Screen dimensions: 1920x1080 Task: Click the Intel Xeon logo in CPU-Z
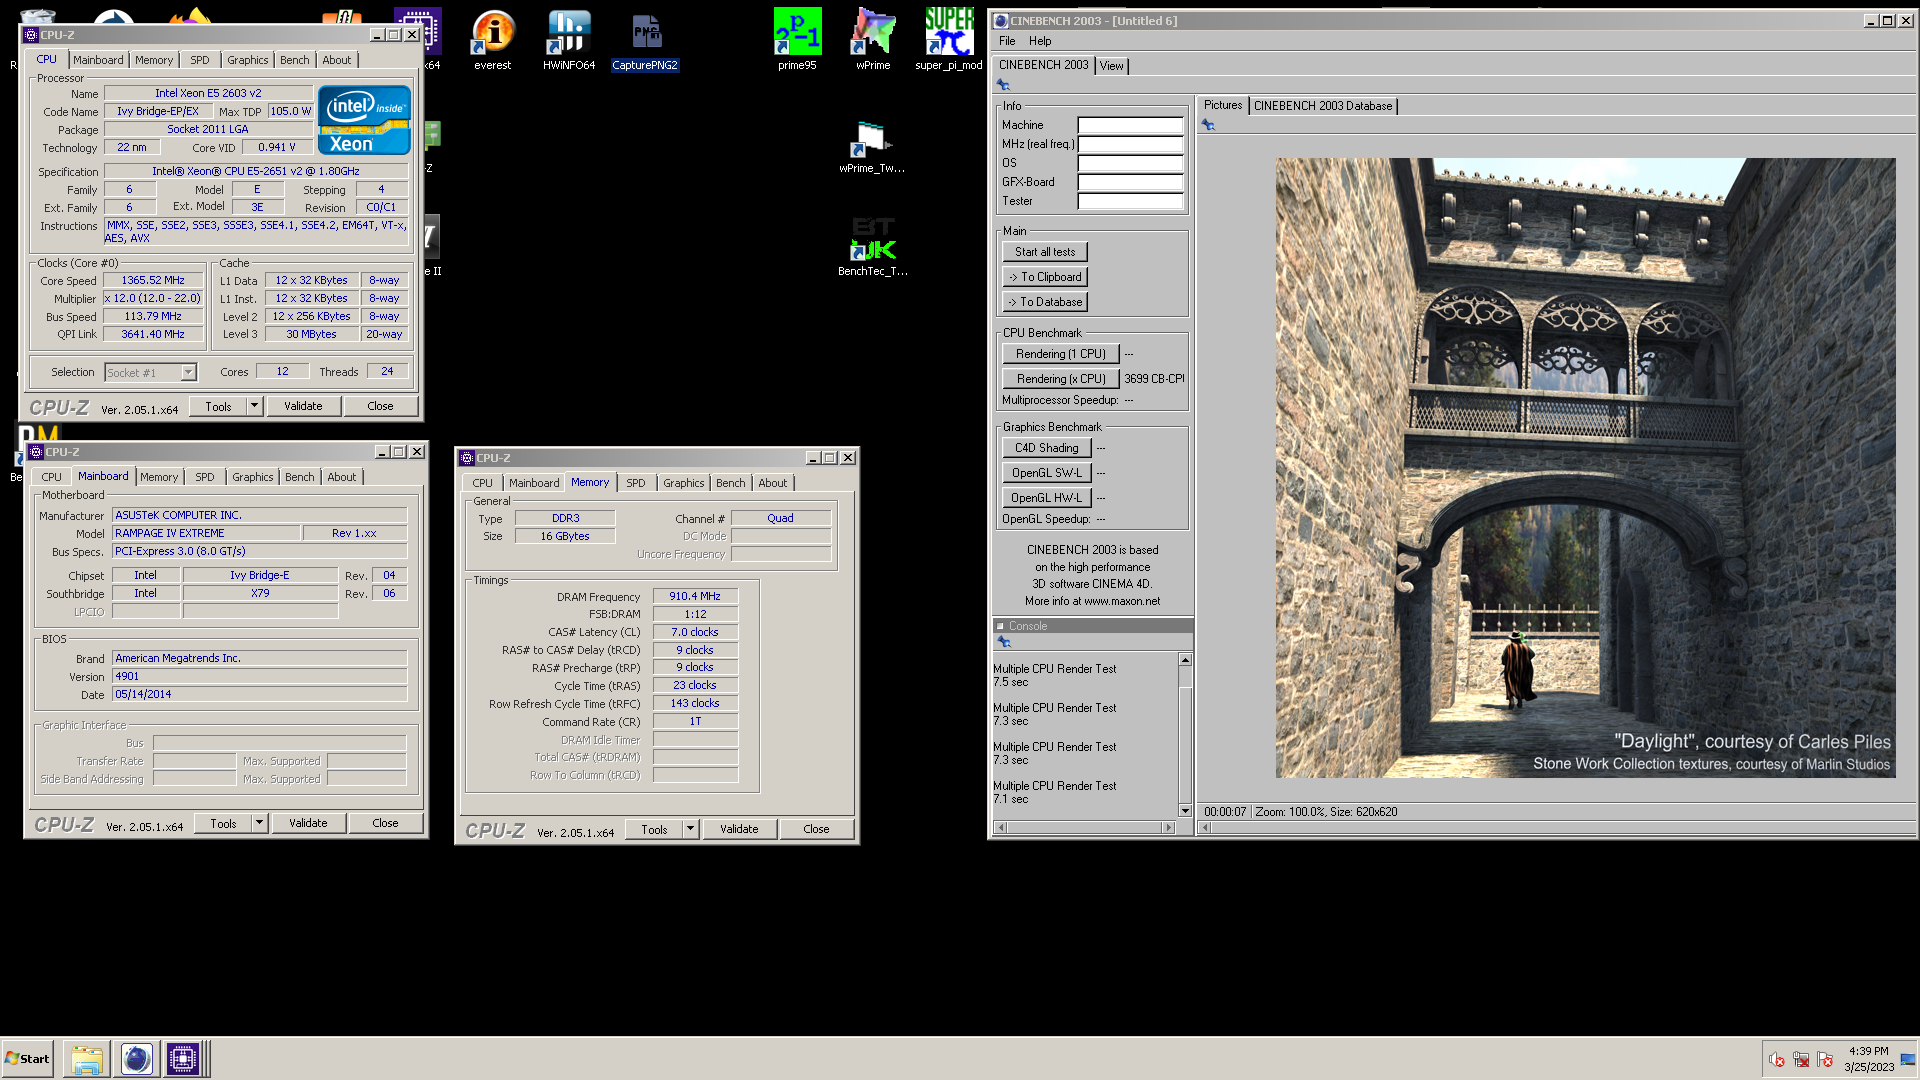364,120
